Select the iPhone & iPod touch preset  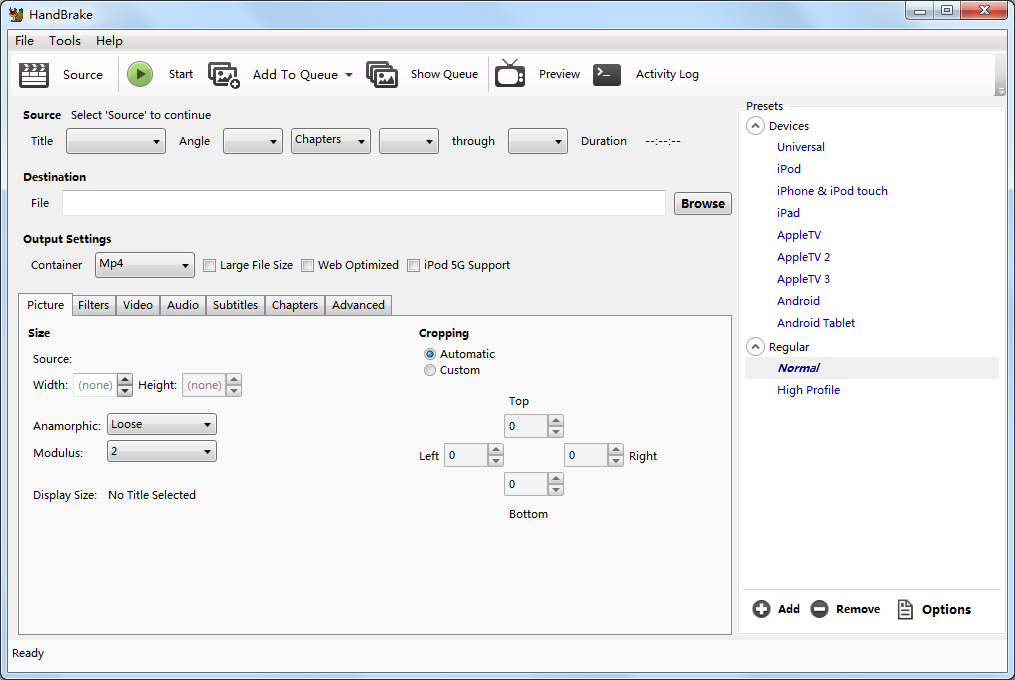[x=832, y=191]
